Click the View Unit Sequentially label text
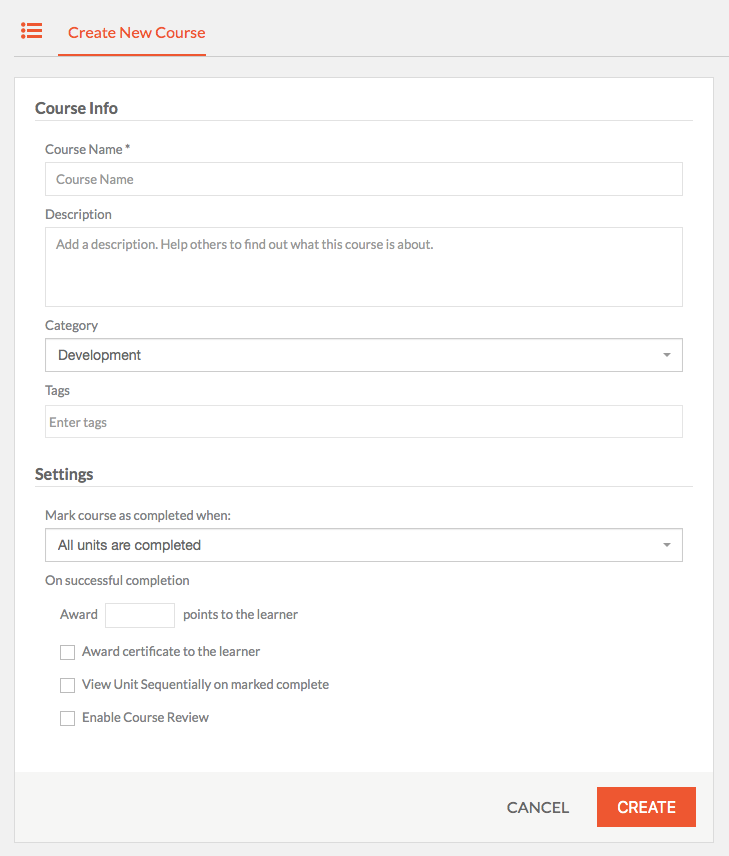Viewport: 729px width, 856px height. pos(205,685)
